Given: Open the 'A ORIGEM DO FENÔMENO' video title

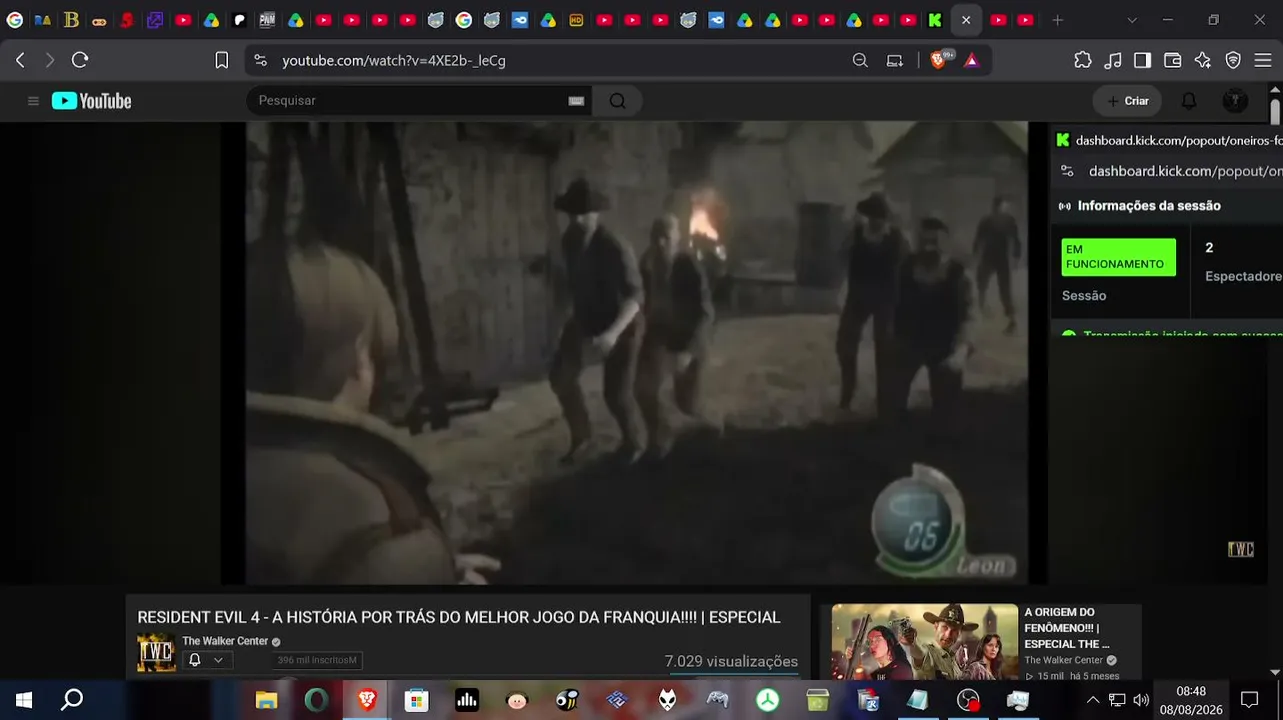Looking at the screenshot, I should click(1066, 628).
